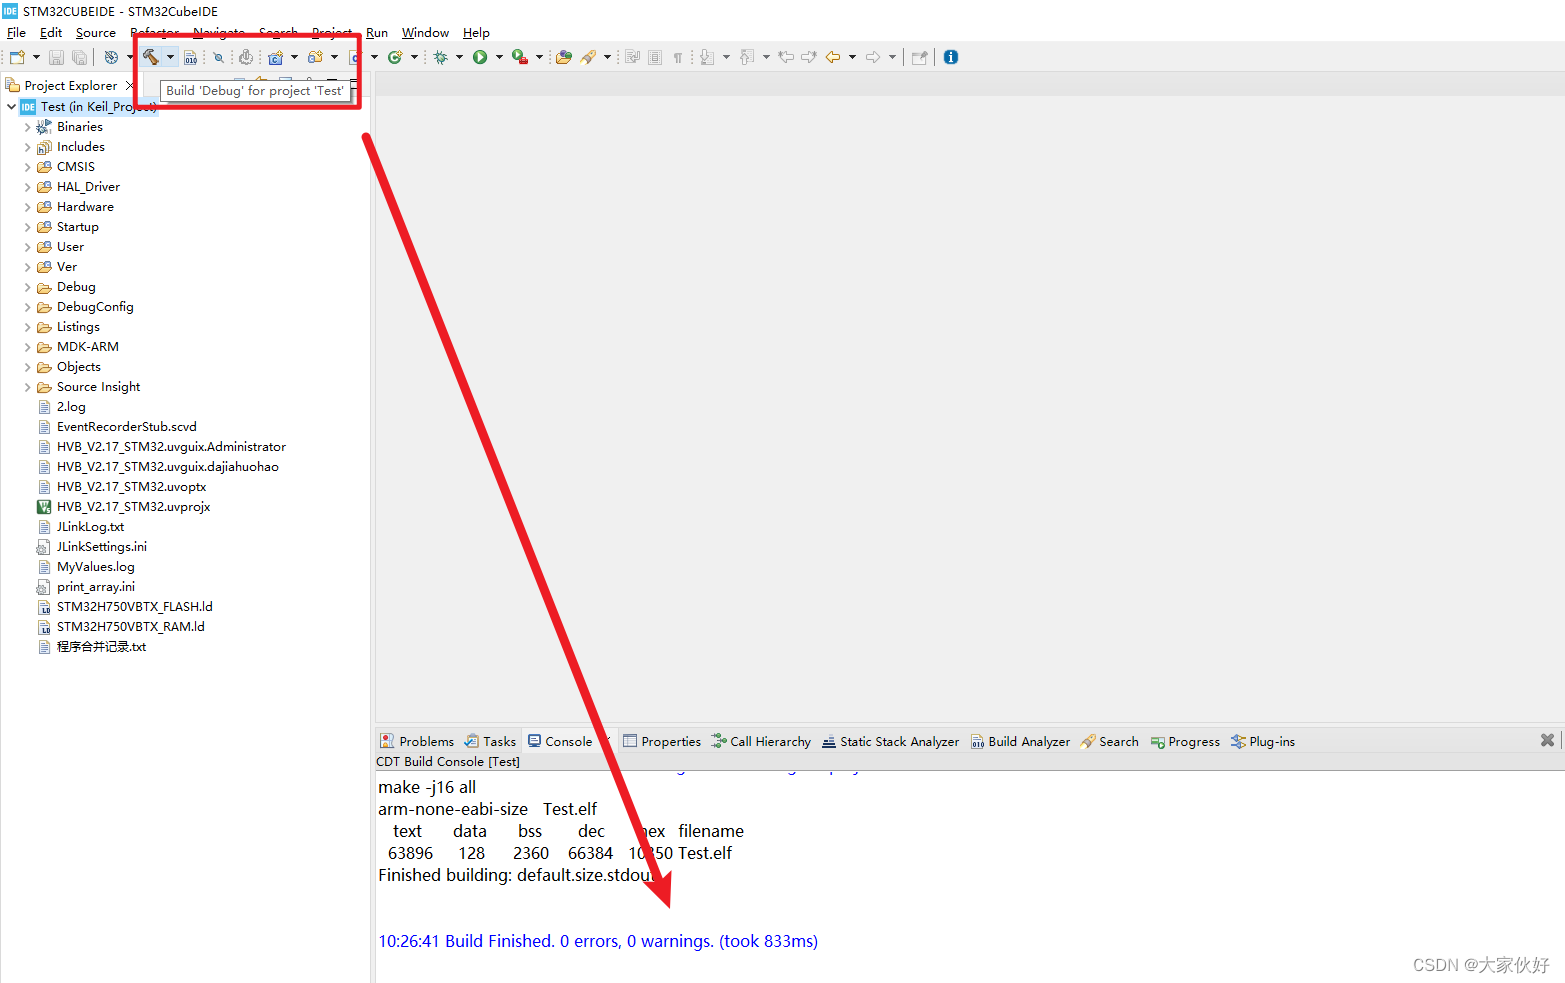Open the Build Analyzer tab
1565x983 pixels.
tap(1020, 741)
